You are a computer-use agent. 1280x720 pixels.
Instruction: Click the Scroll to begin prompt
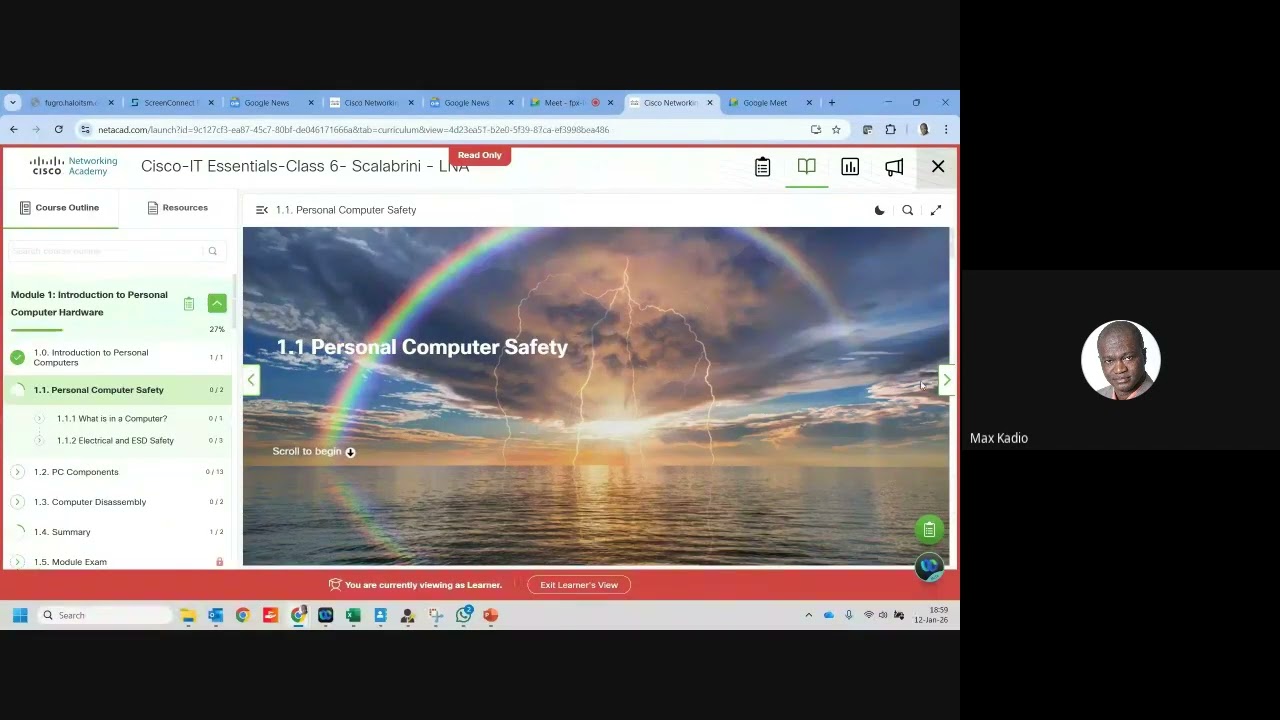coord(313,452)
